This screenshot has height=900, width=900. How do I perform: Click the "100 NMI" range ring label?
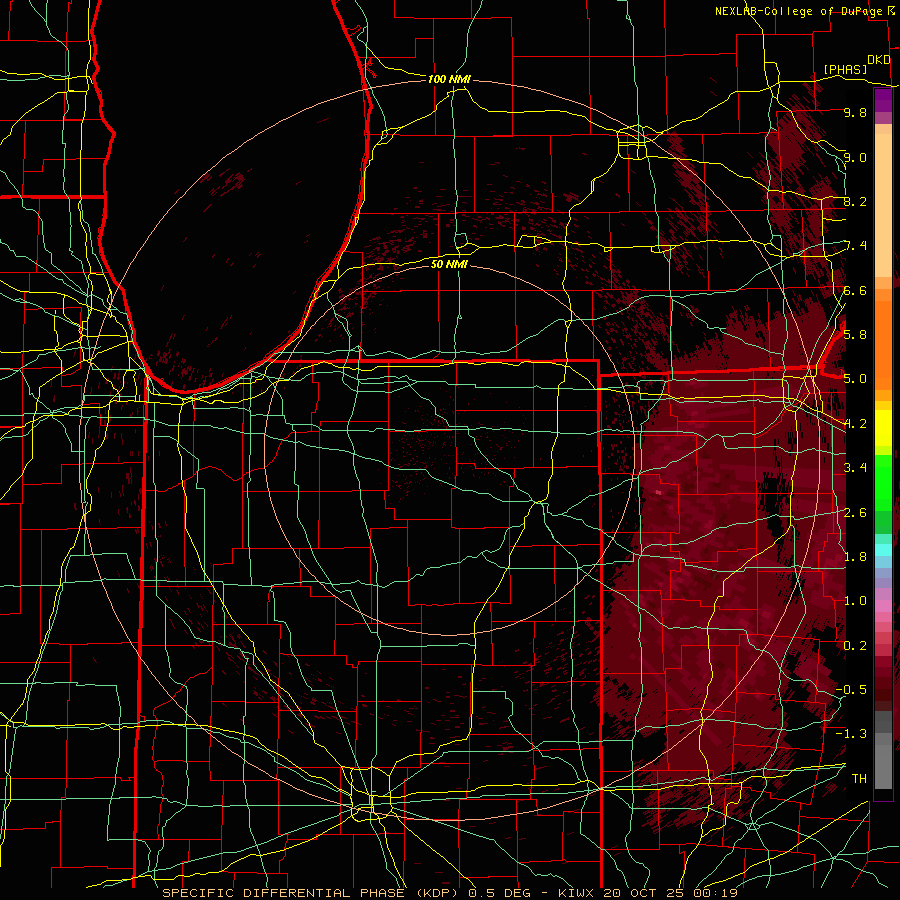(449, 79)
